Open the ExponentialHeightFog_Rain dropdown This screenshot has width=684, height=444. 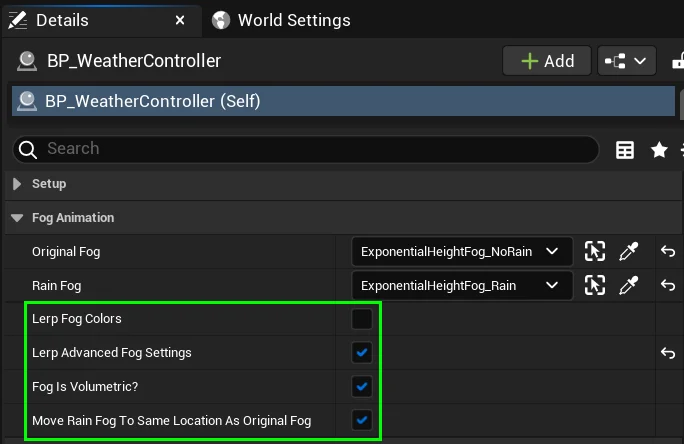(x=461, y=286)
